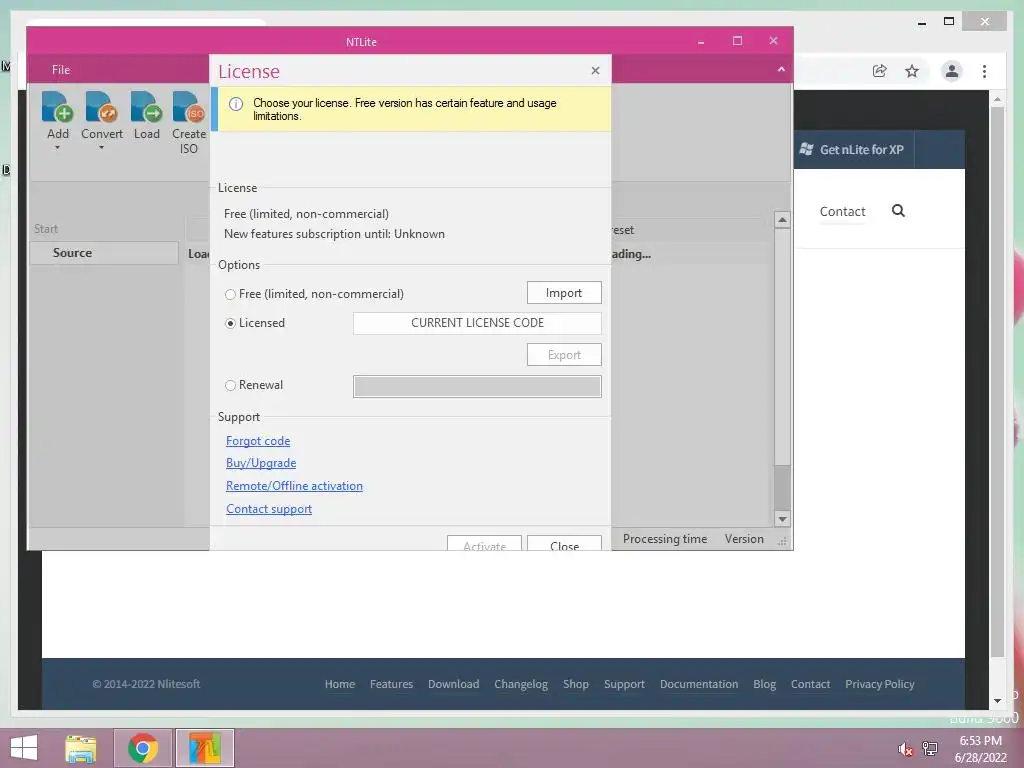This screenshot has height=768, width=1024.
Task: Click the website search magnifier icon
Action: (898, 210)
